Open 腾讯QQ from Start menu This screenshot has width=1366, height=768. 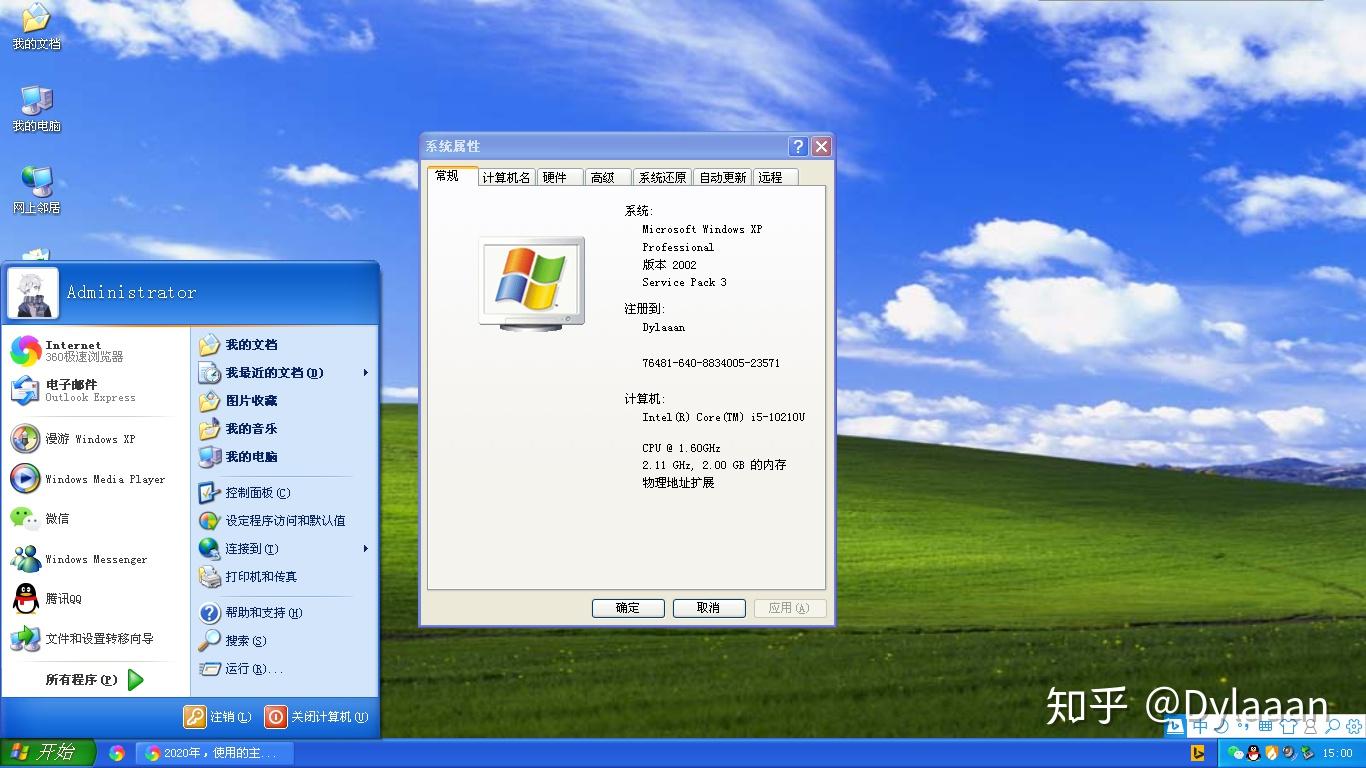96,599
